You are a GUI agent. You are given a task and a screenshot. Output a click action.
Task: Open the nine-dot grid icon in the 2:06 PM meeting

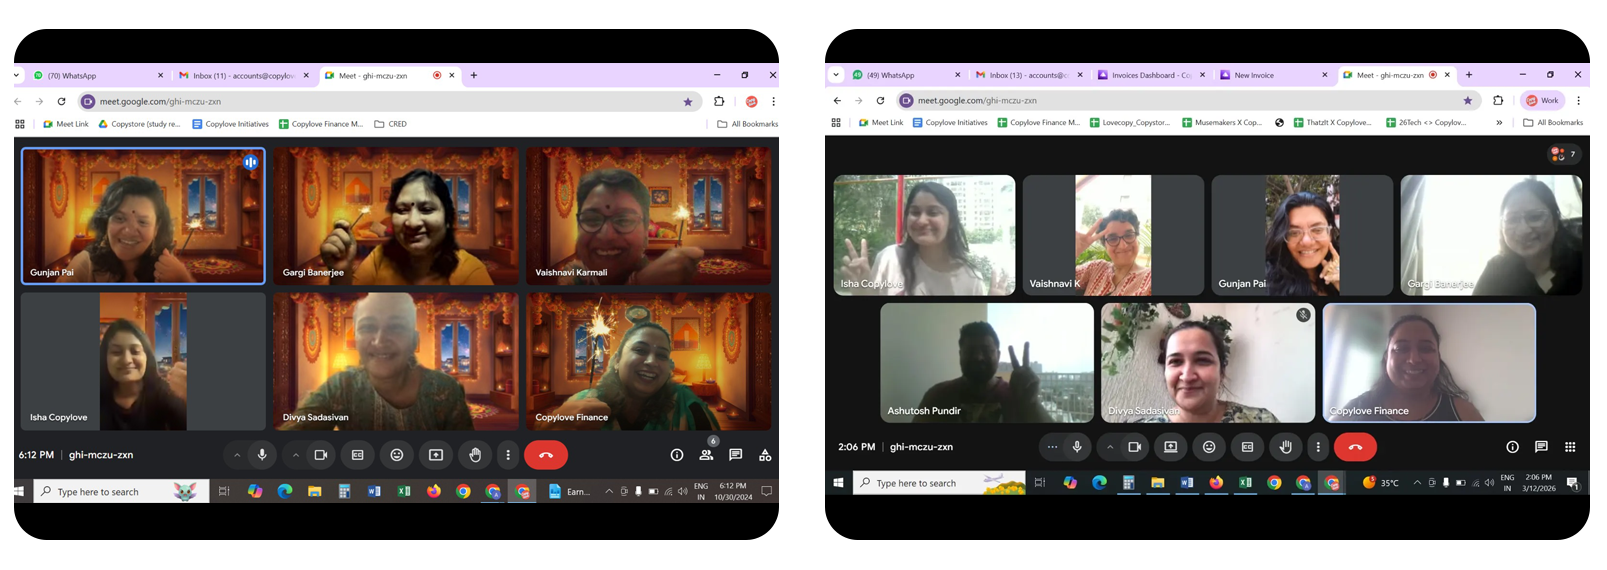[1570, 447]
